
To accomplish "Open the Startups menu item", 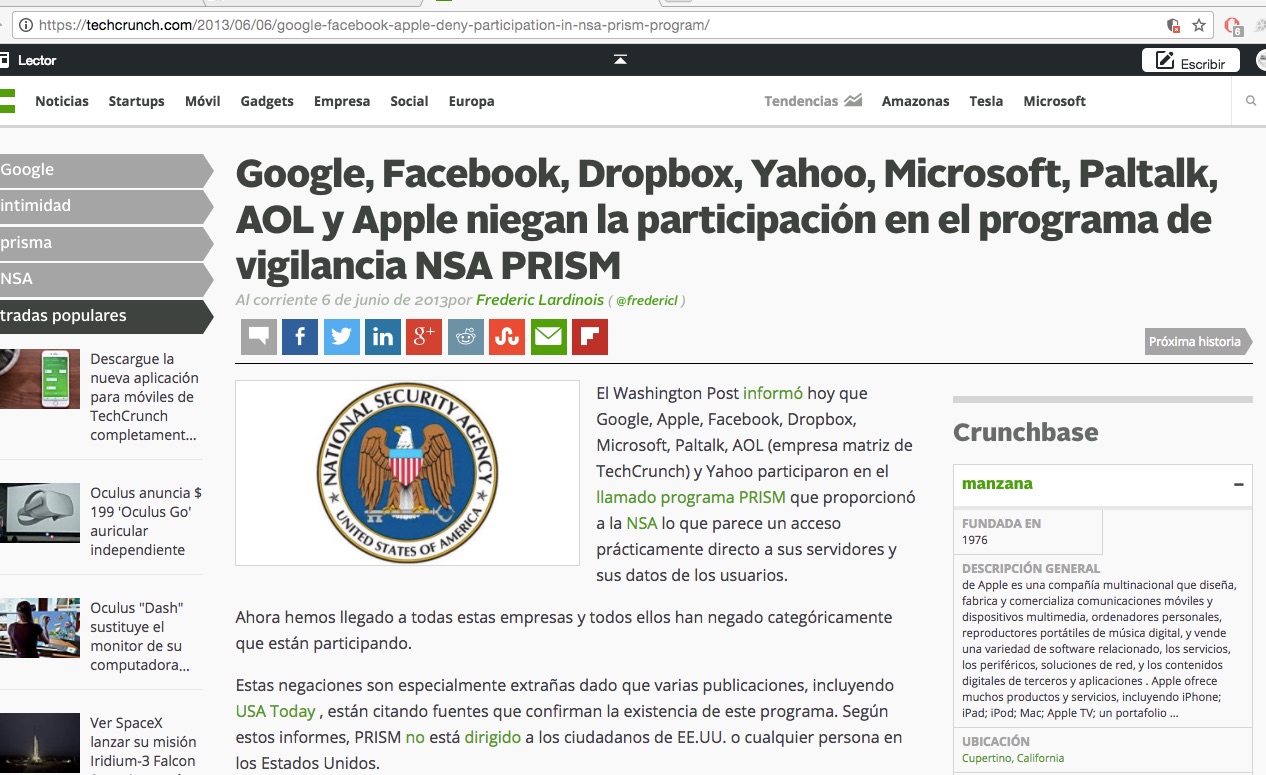I will click(x=137, y=101).
